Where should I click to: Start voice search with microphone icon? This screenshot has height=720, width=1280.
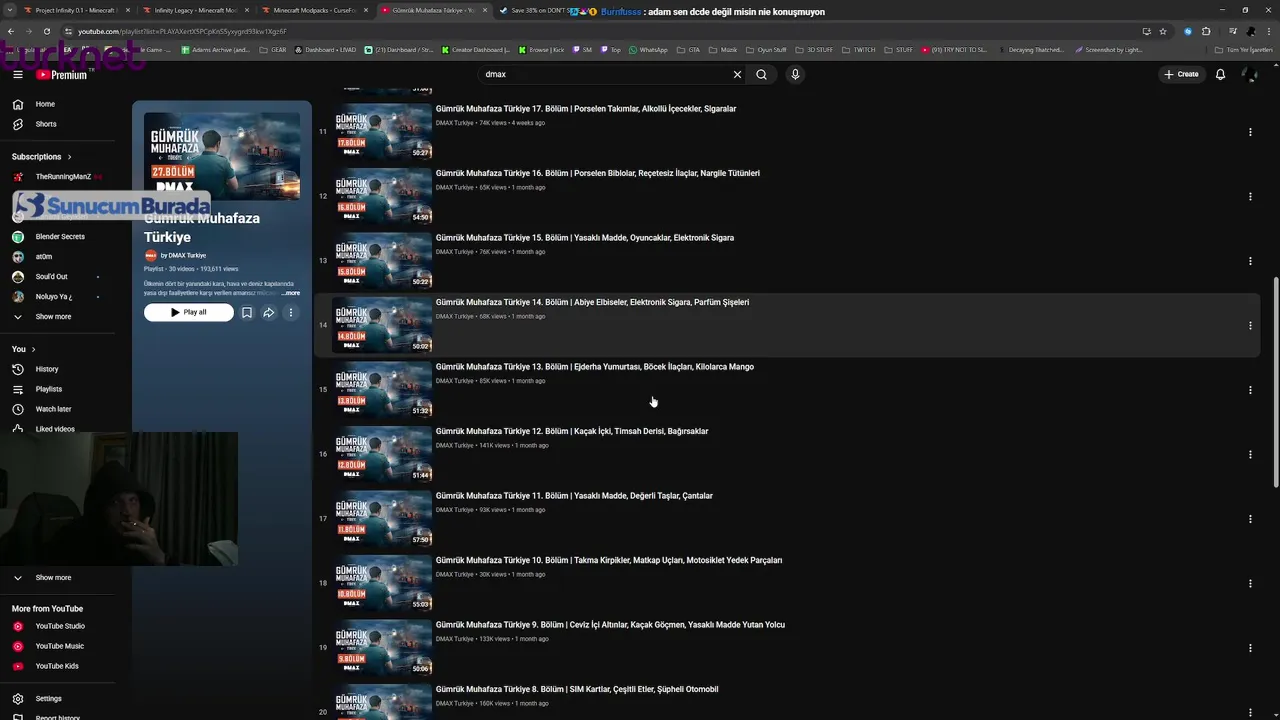pyautogui.click(x=795, y=74)
